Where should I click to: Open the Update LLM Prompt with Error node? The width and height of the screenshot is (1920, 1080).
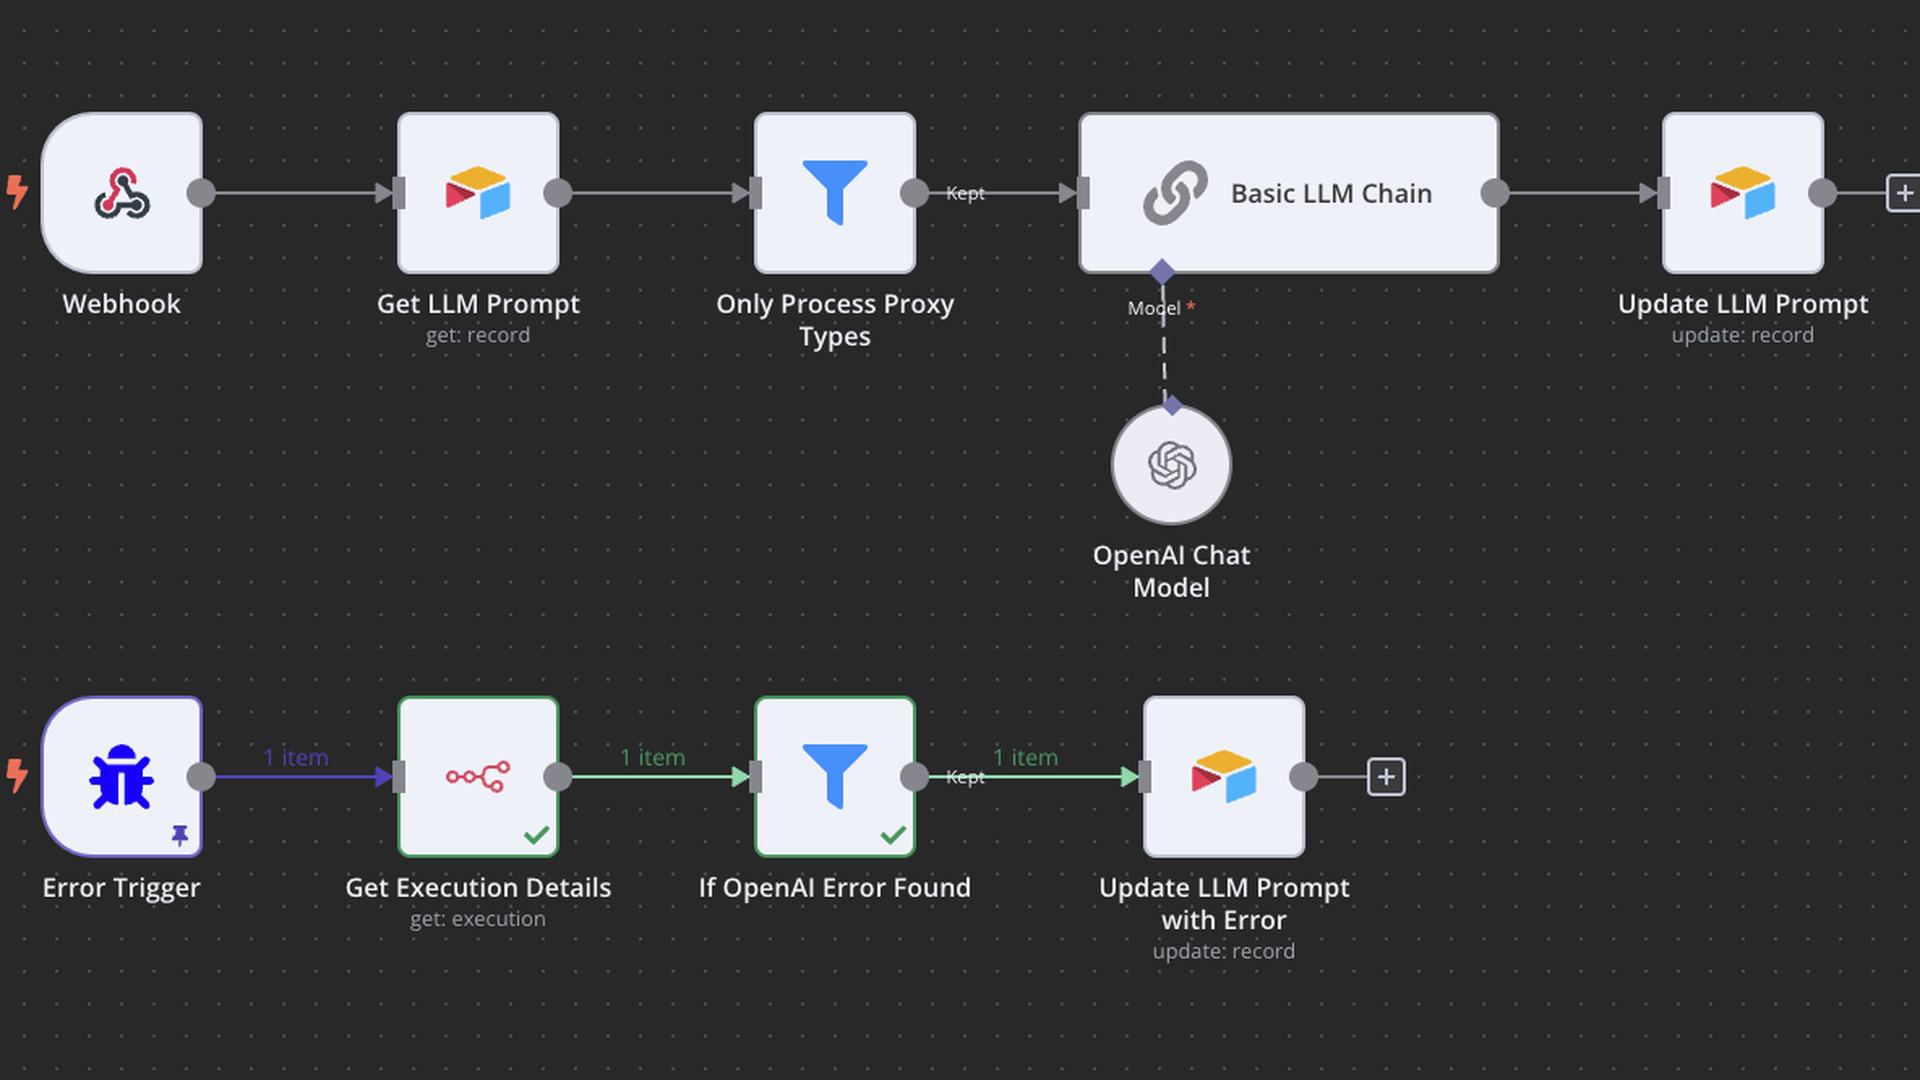[x=1224, y=777]
